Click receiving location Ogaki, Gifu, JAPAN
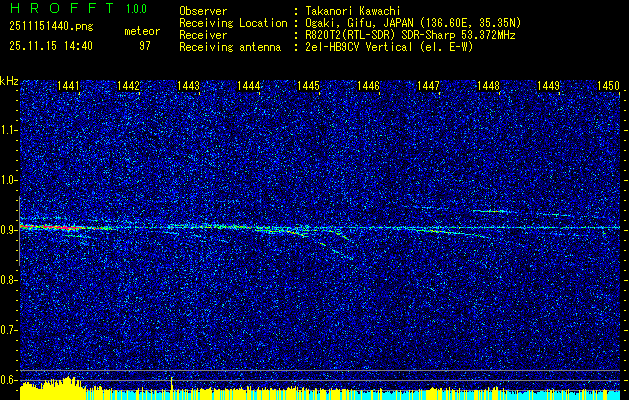 click(363, 23)
